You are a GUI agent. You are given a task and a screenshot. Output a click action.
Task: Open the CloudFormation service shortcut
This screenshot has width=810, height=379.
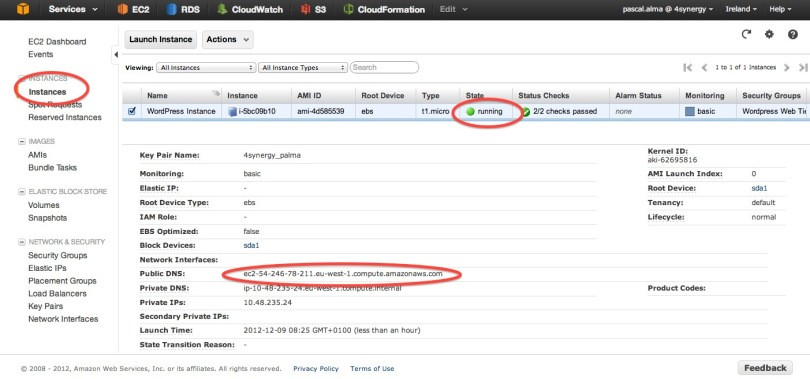384,9
